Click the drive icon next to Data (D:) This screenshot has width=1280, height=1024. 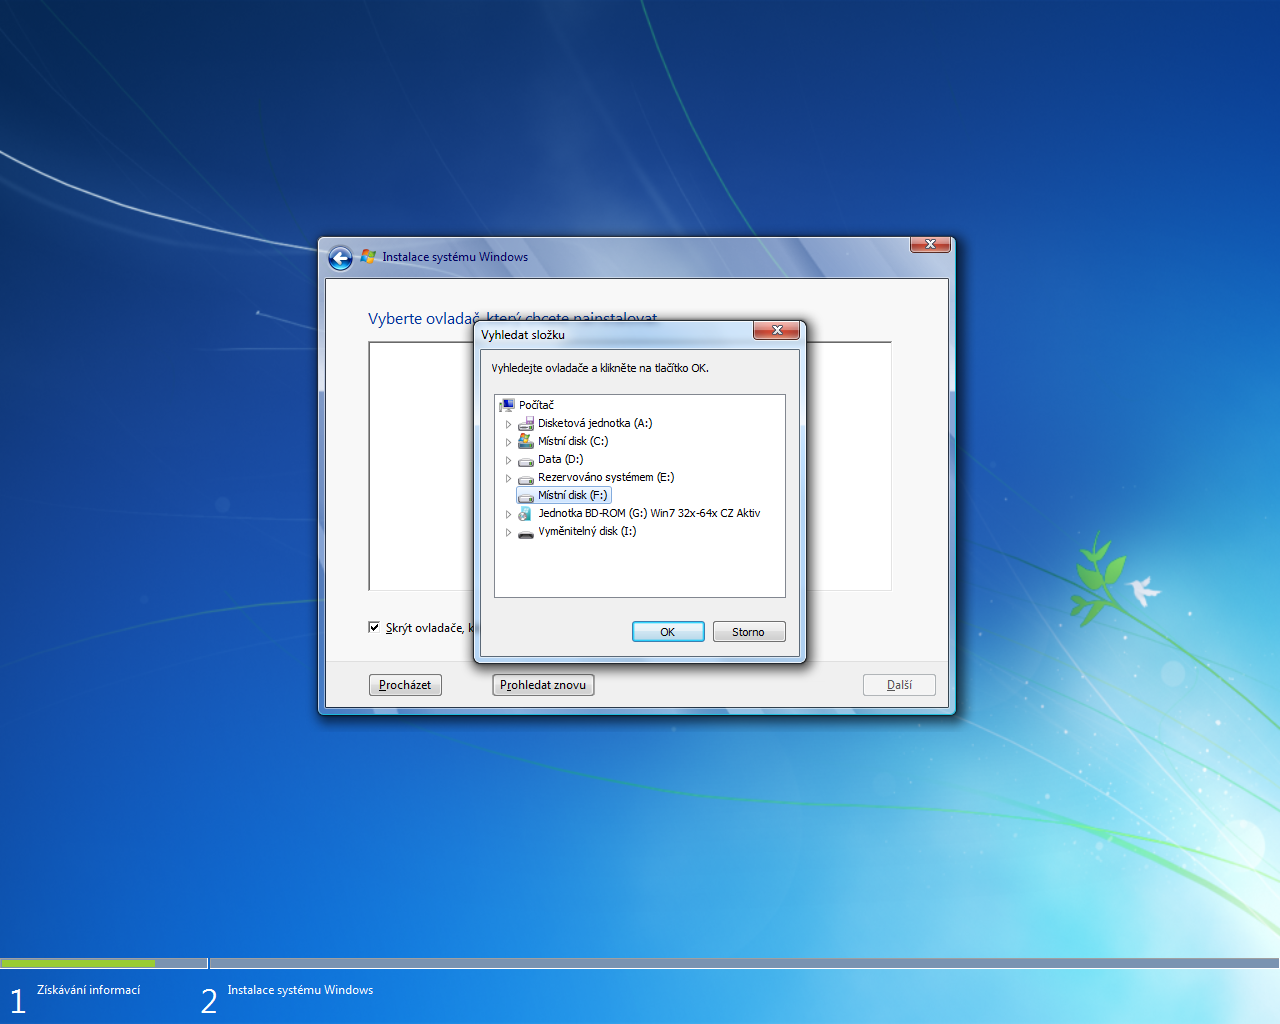(526, 460)
